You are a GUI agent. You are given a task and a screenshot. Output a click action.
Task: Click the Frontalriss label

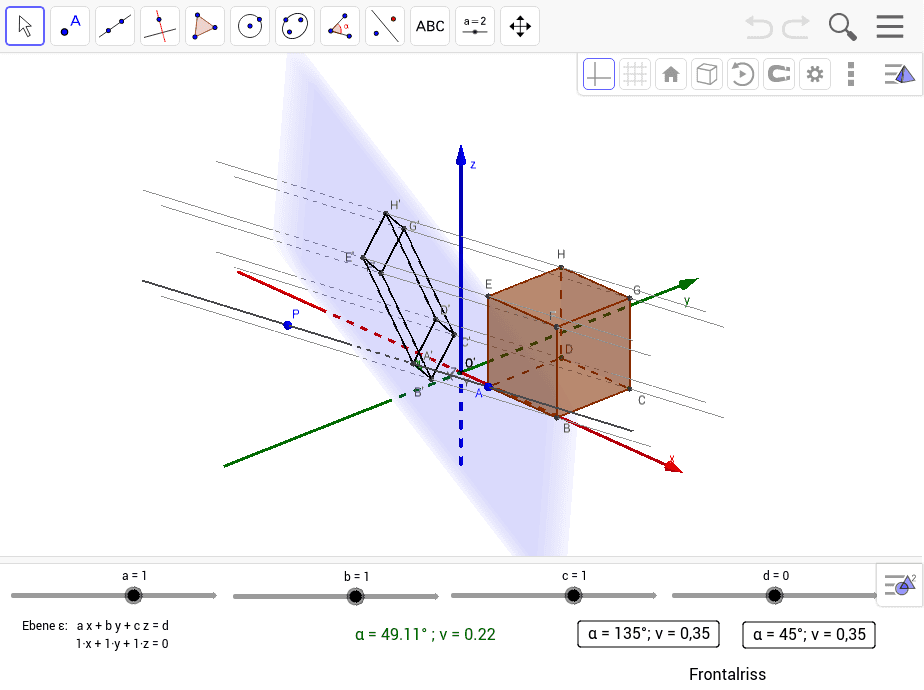pyautogui.click(x=727, y=674)
